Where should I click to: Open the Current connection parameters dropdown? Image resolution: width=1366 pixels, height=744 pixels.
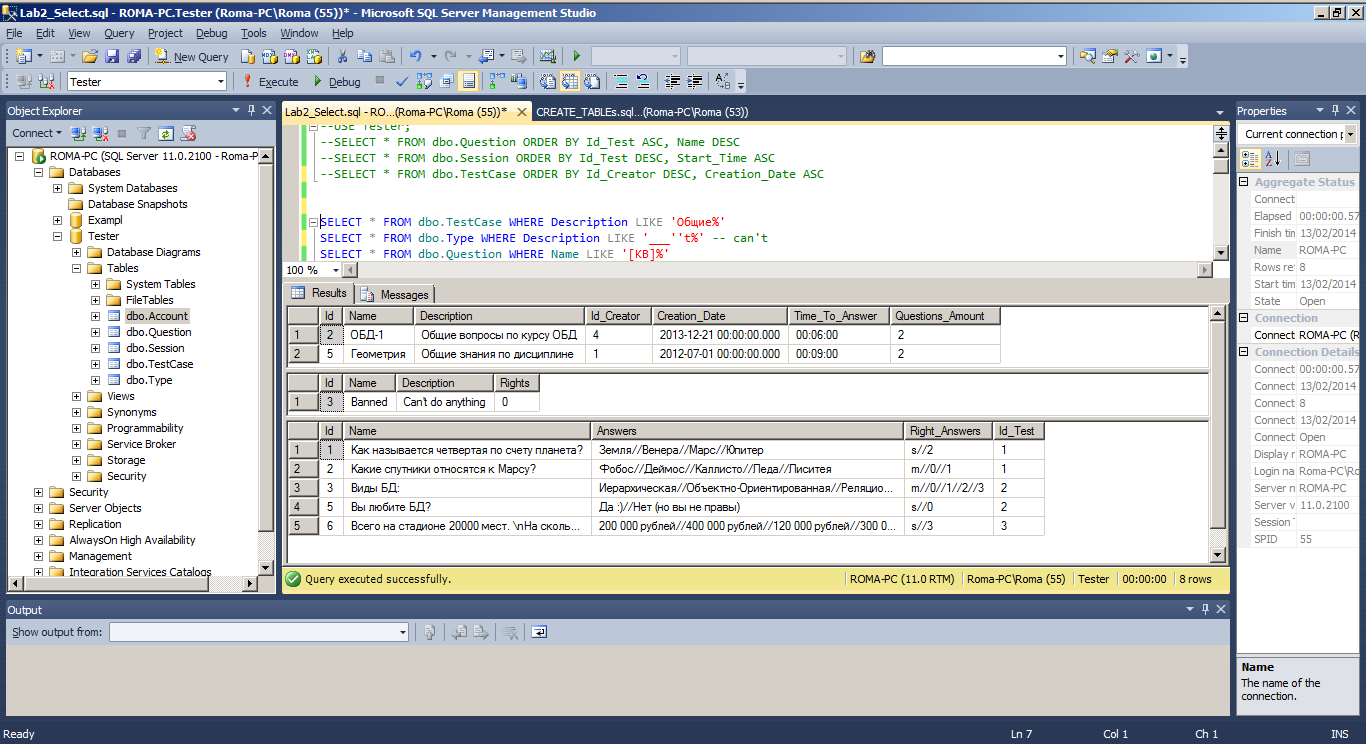1350,134
